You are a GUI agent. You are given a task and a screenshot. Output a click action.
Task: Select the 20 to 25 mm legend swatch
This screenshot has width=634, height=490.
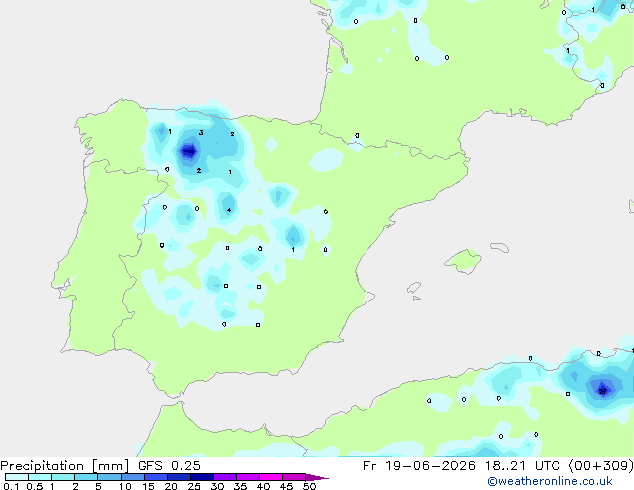pos(178,477)
